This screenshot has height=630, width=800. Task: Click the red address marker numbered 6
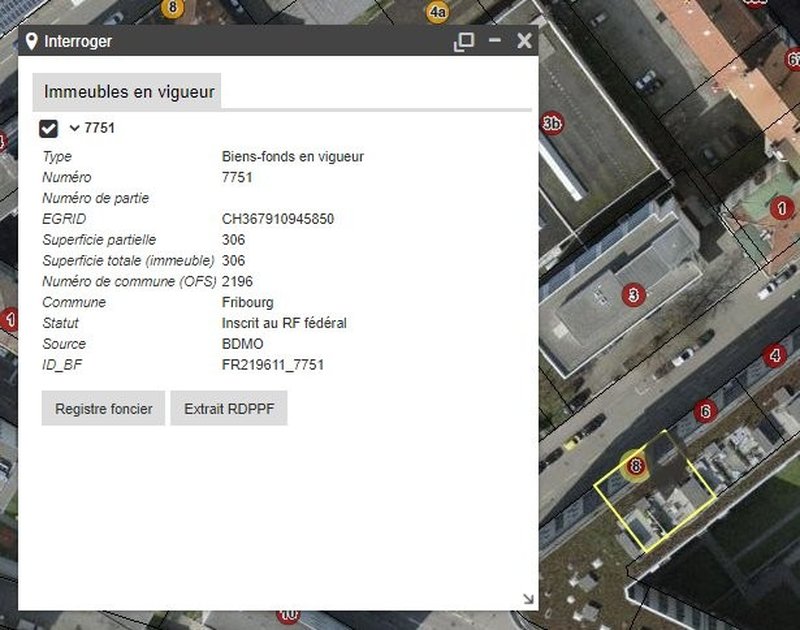click(705, 411)
